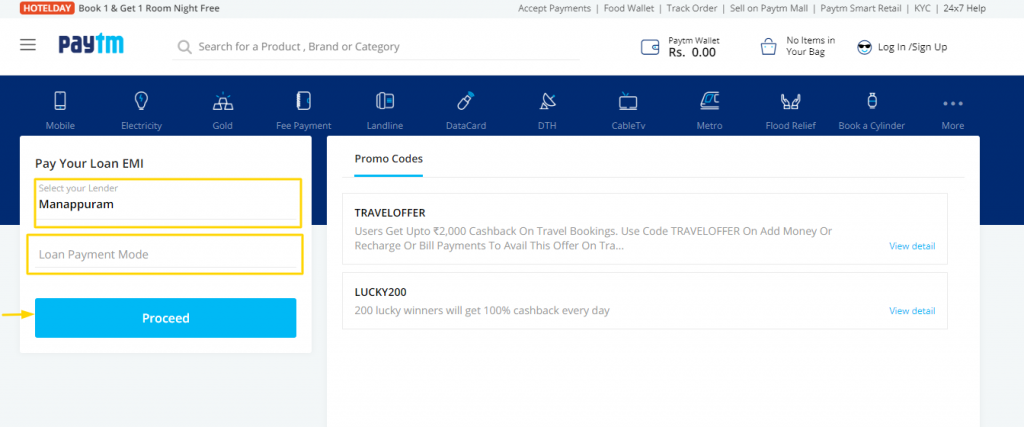Click the search magnifier icon
Screen dimensions: 1024x427
[x=185, y=47]
